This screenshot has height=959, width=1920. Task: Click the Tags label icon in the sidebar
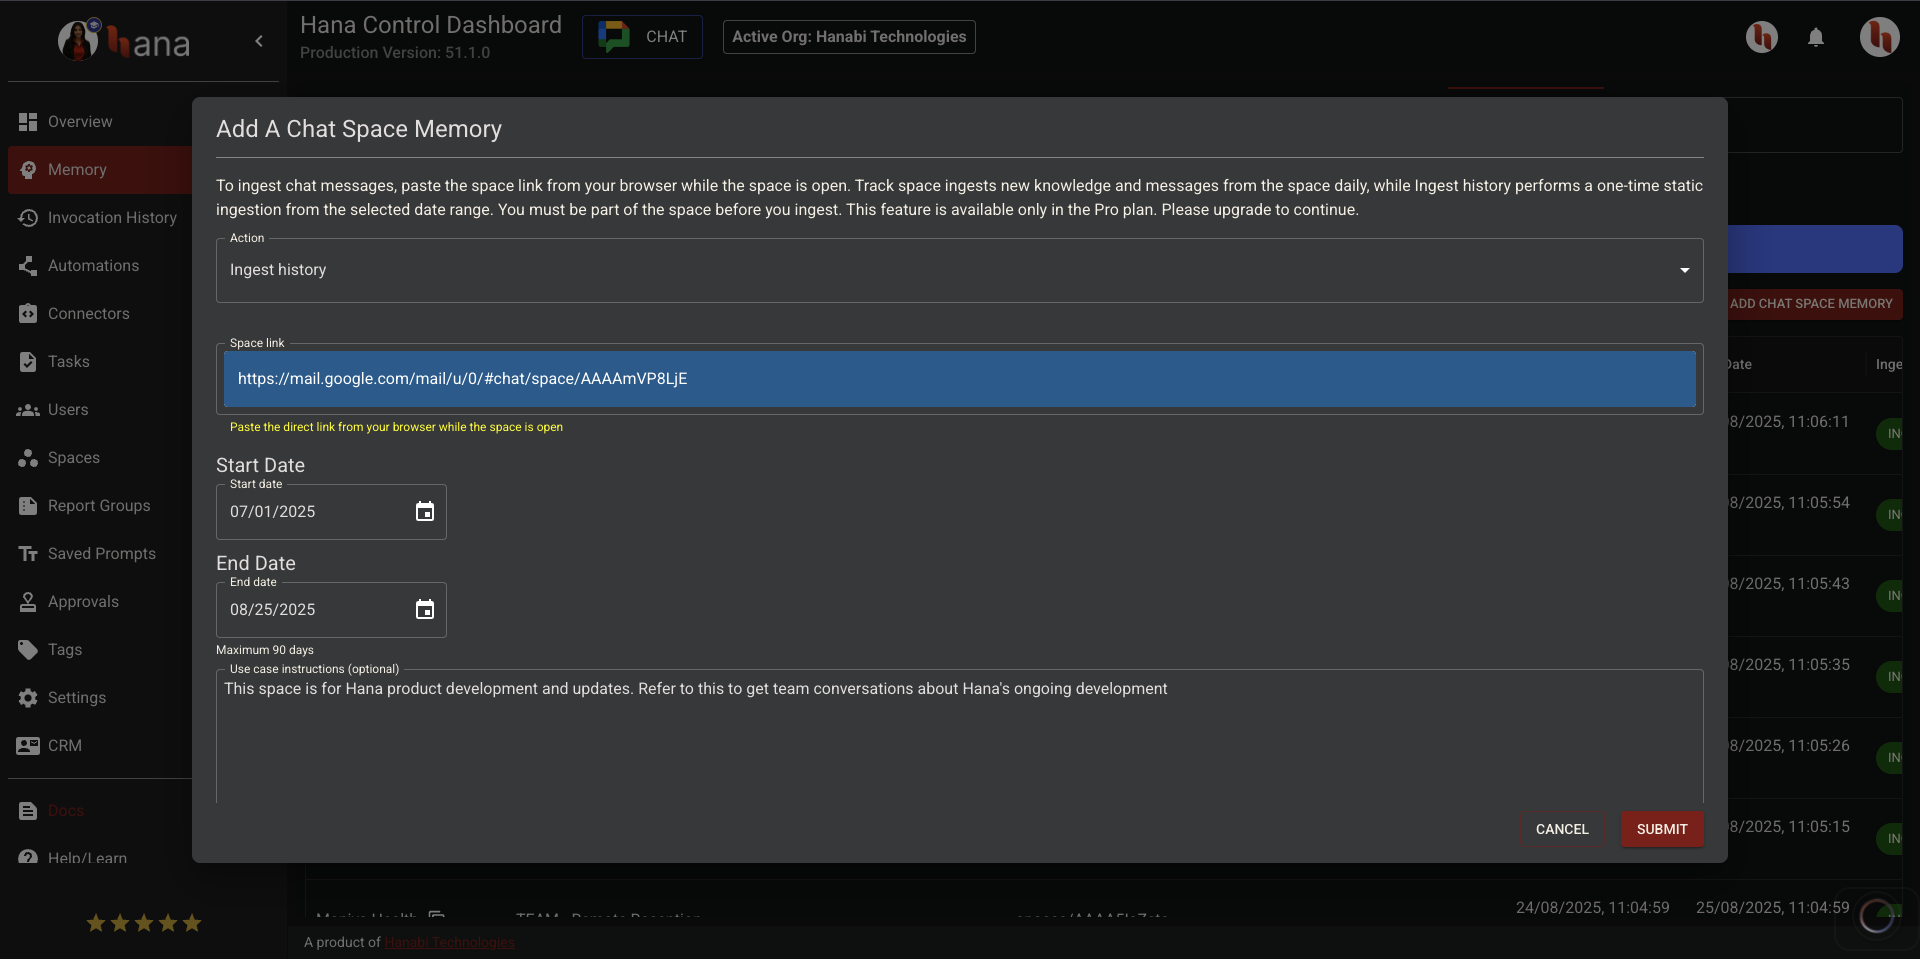(x=28, y=650)
